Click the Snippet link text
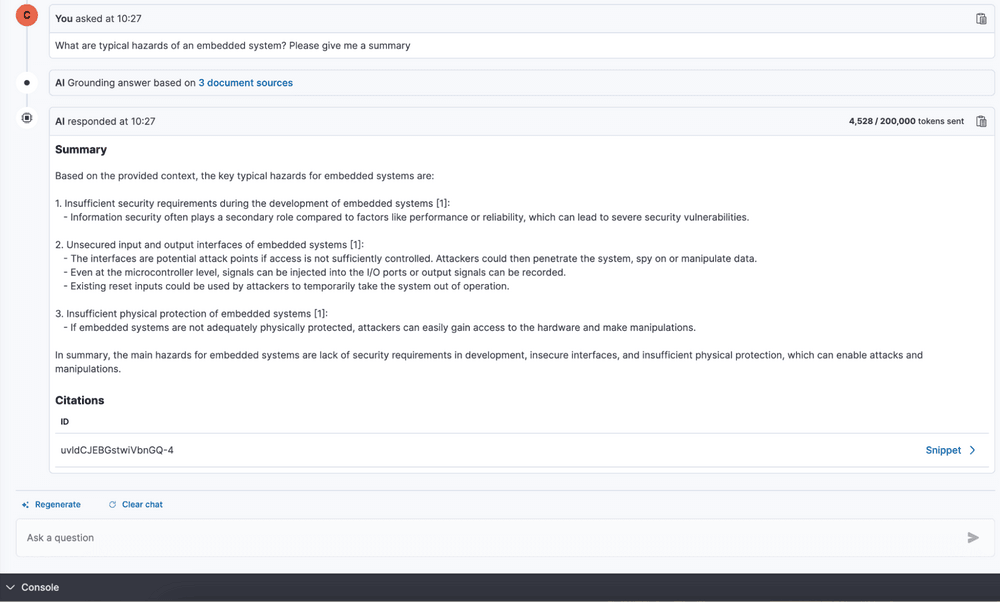 [943, 450]
